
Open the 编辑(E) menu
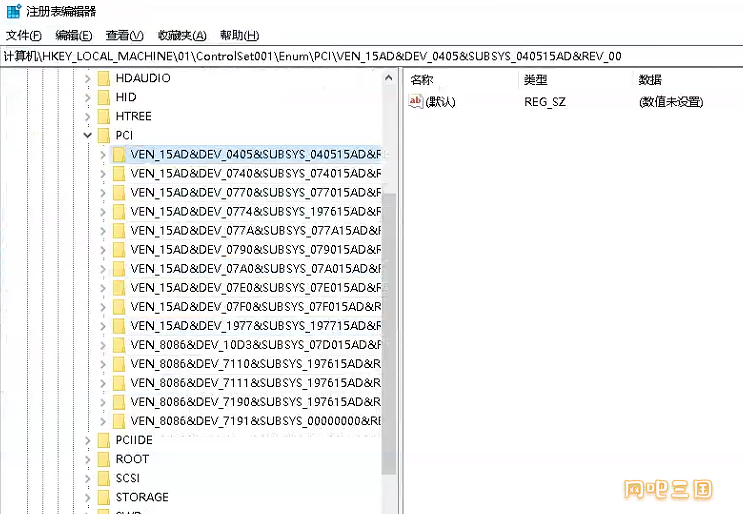click(73, 36)
